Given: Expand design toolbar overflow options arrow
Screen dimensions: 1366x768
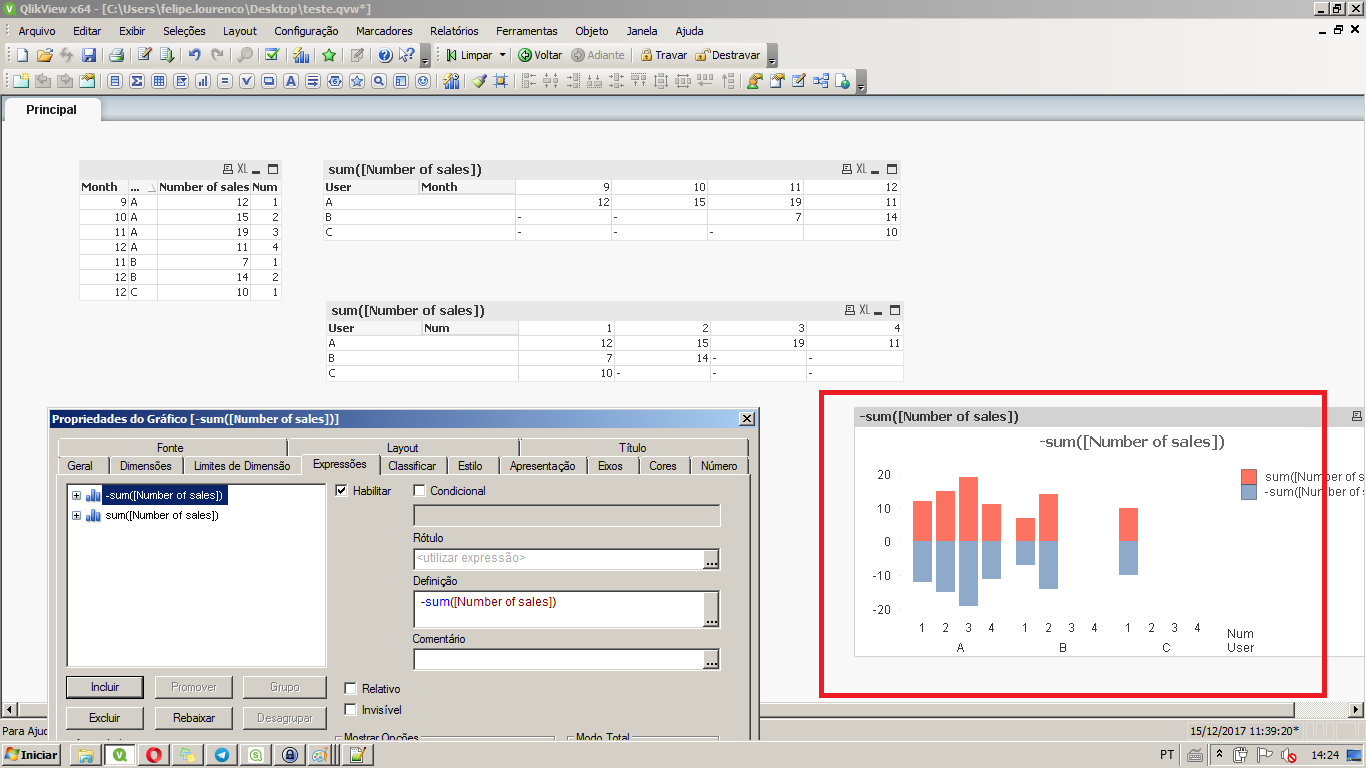Looking at the screenshot, I should point(861,82).
